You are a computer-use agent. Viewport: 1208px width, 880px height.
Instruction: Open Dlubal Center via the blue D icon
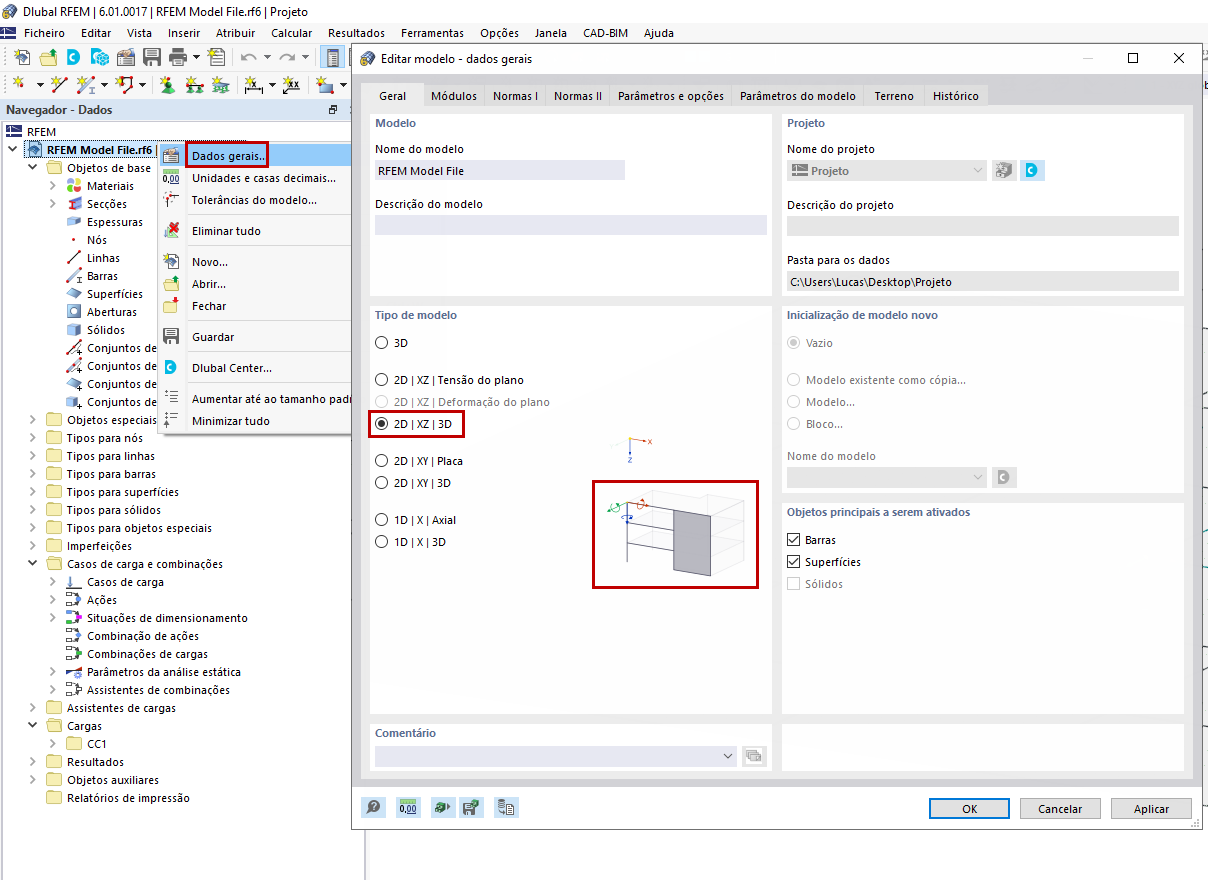click(x=72, y=57)
